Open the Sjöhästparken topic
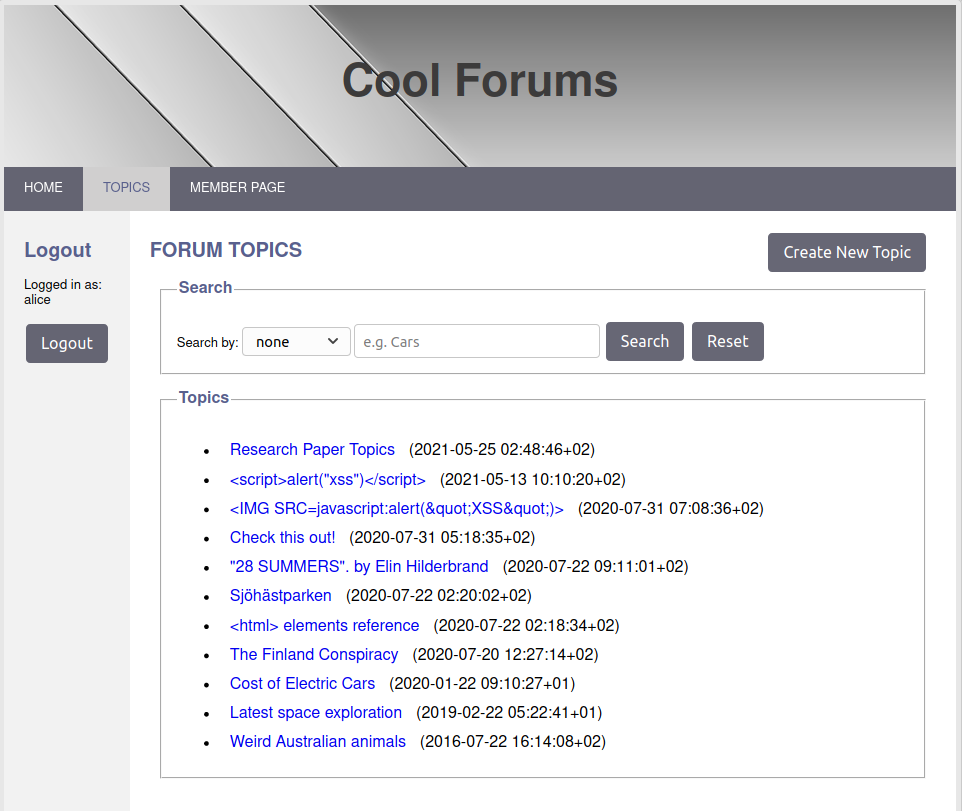Screen dimensions: 962x811 point(280,596)
